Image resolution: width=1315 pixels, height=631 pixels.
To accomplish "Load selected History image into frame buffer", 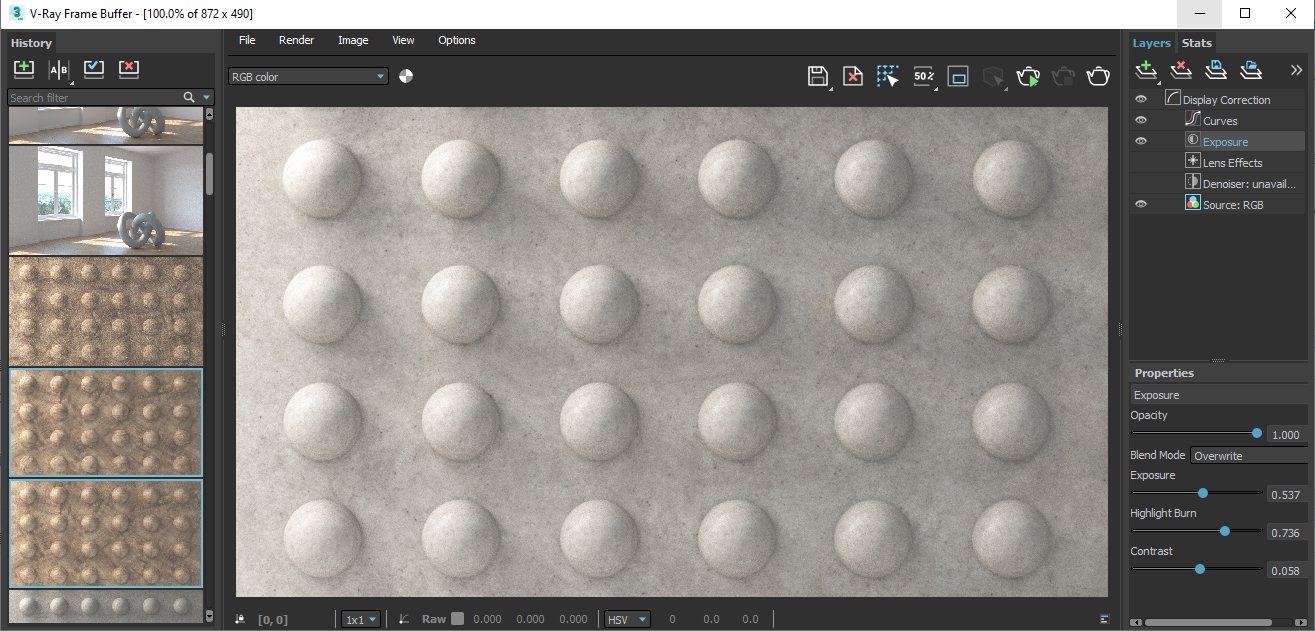I will click(x=94, y=69).
